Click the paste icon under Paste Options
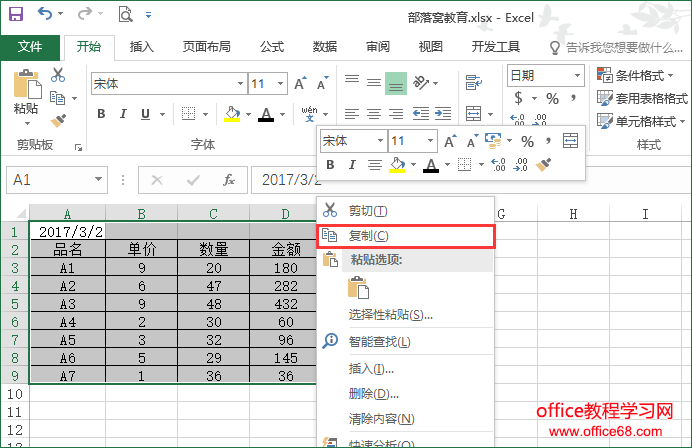The width and height of the screenshot is (692, 448). (x=358, y=288)
